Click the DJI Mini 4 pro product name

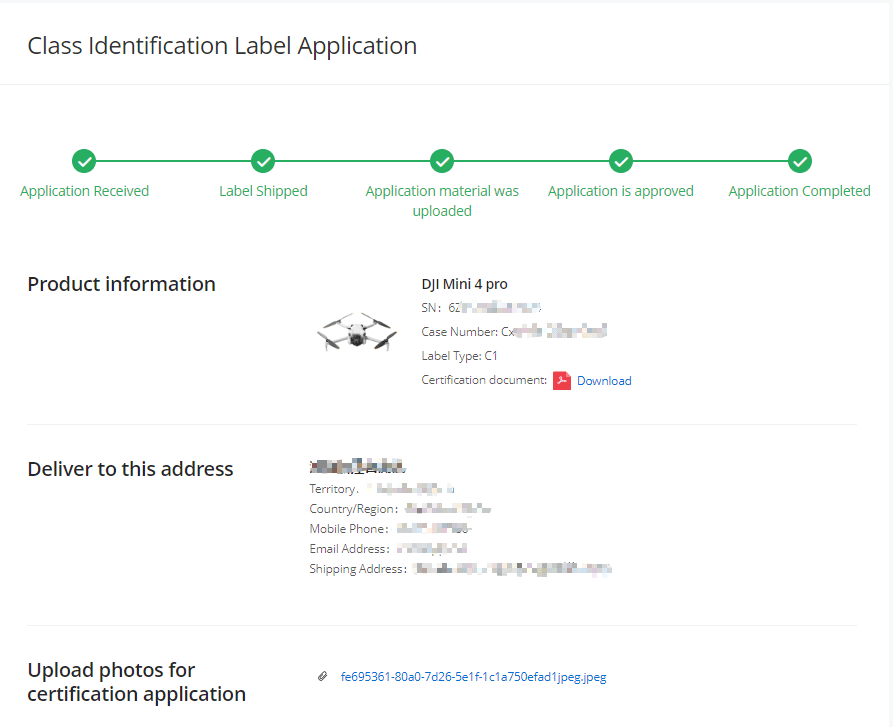(x=464, y=284)
